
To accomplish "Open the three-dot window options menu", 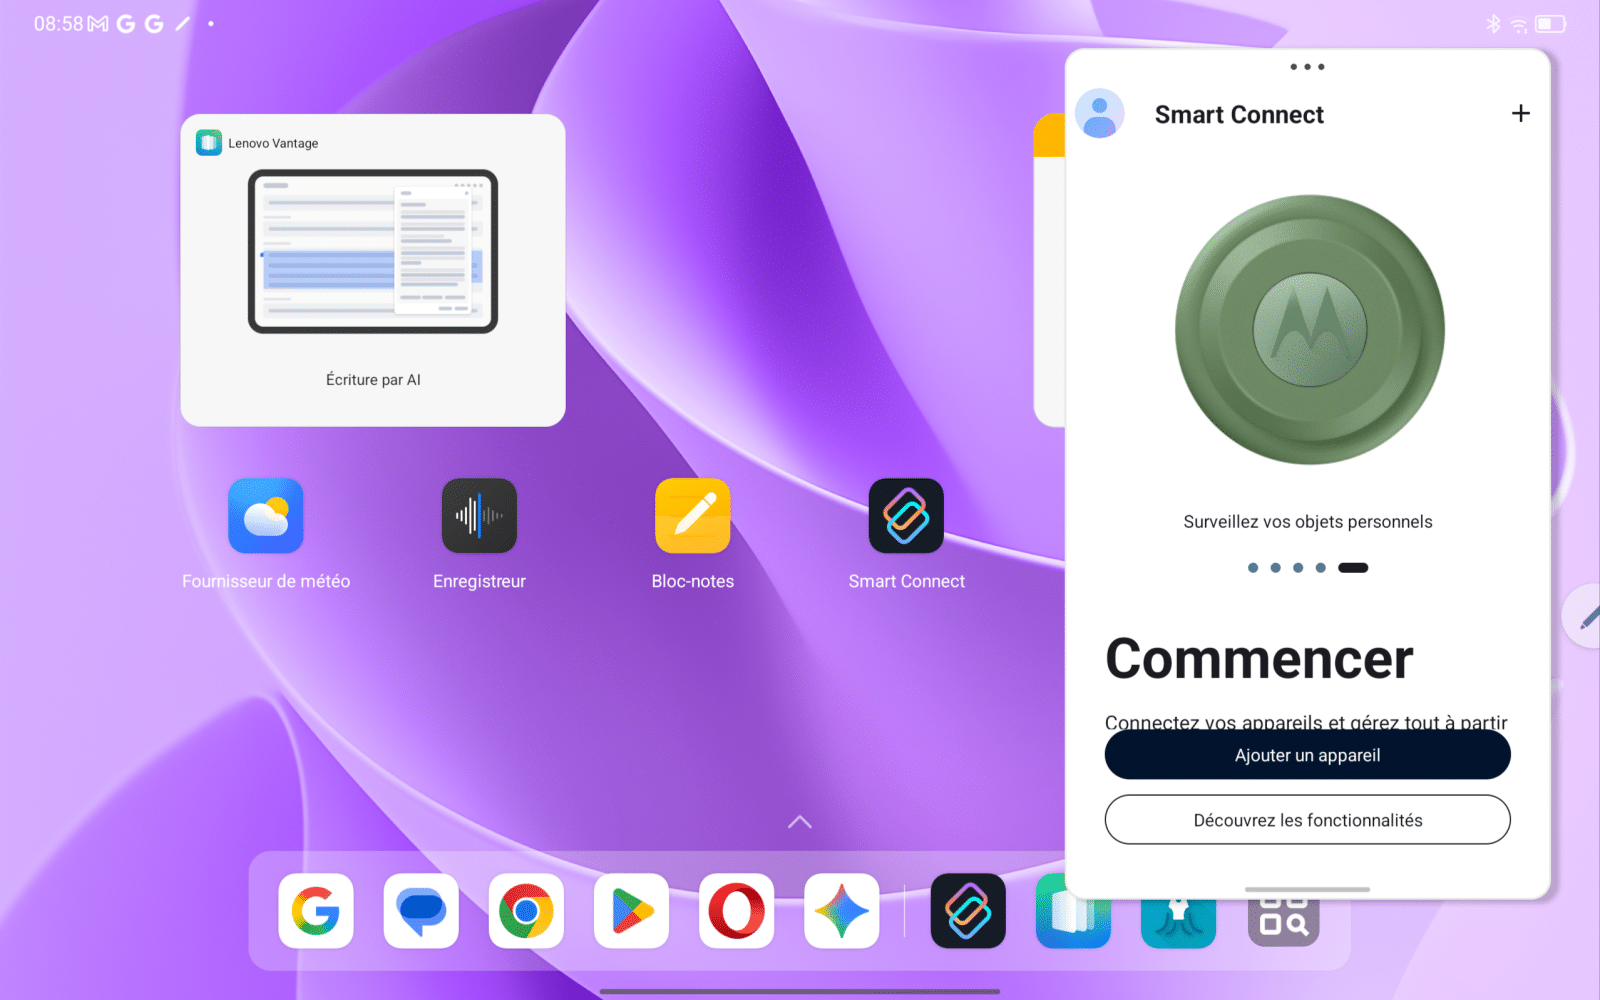I will click(1307, 67).
